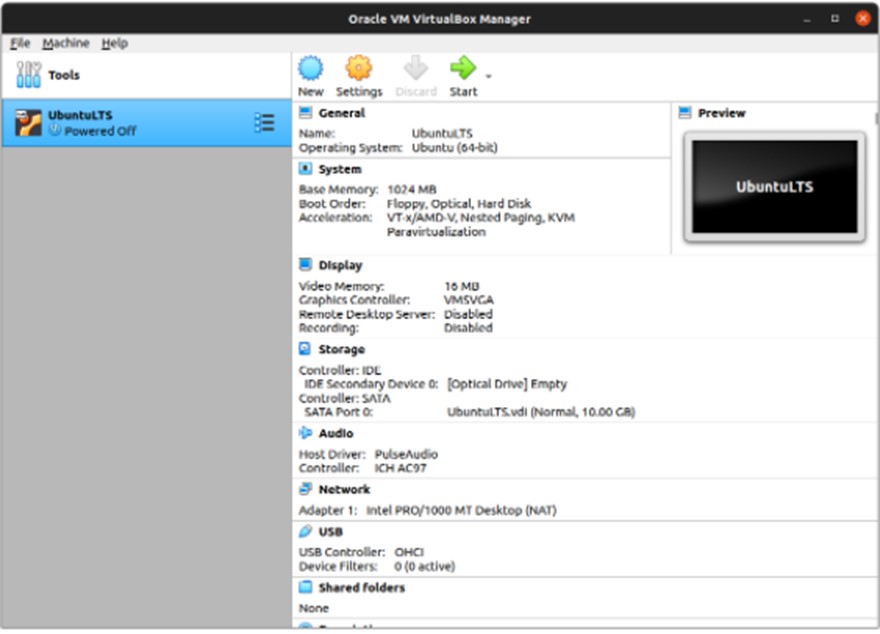This screenshot has width=880, height=634.
Task: Start the VM with green arrow
Action: [x=463, y=68]
